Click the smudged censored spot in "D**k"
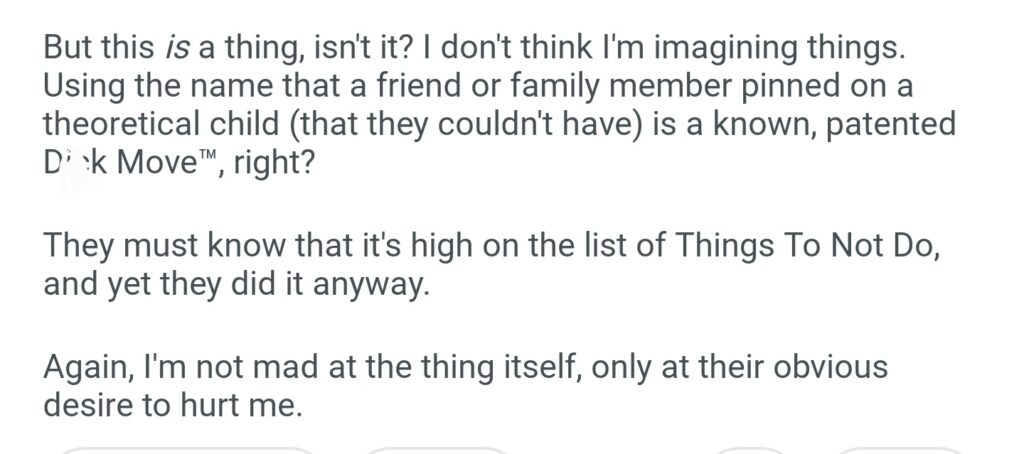 click(x=70, y=162)
